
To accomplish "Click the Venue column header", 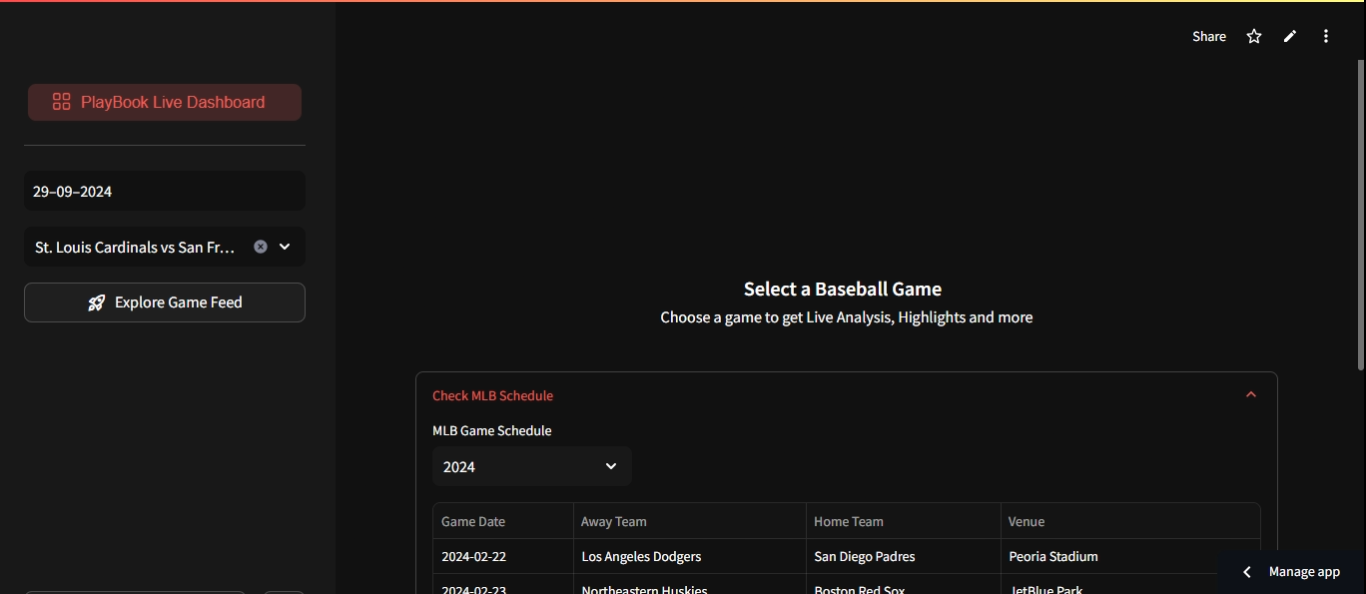I will coord(1130,521).
